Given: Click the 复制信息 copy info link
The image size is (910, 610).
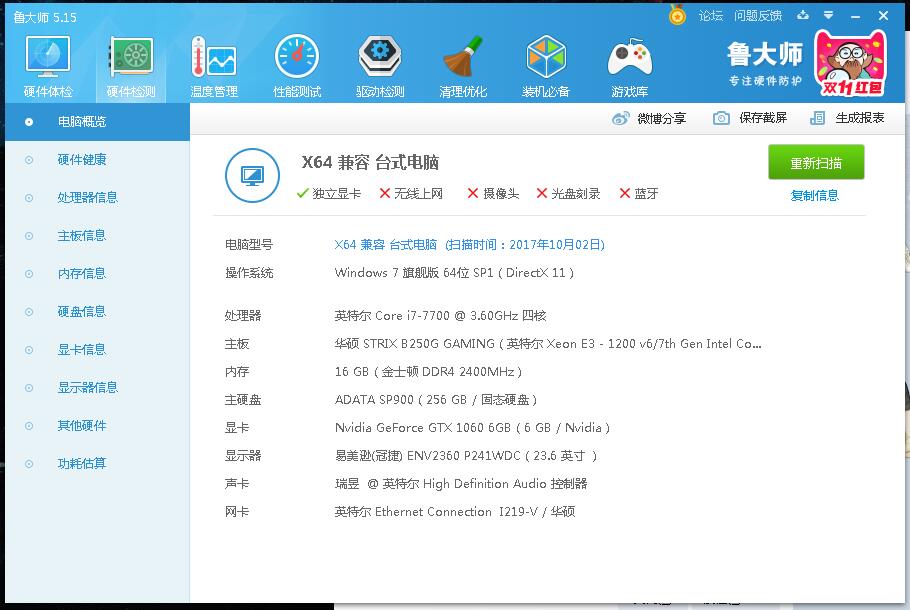Looking at the screenshot, I should click(815, 196).
